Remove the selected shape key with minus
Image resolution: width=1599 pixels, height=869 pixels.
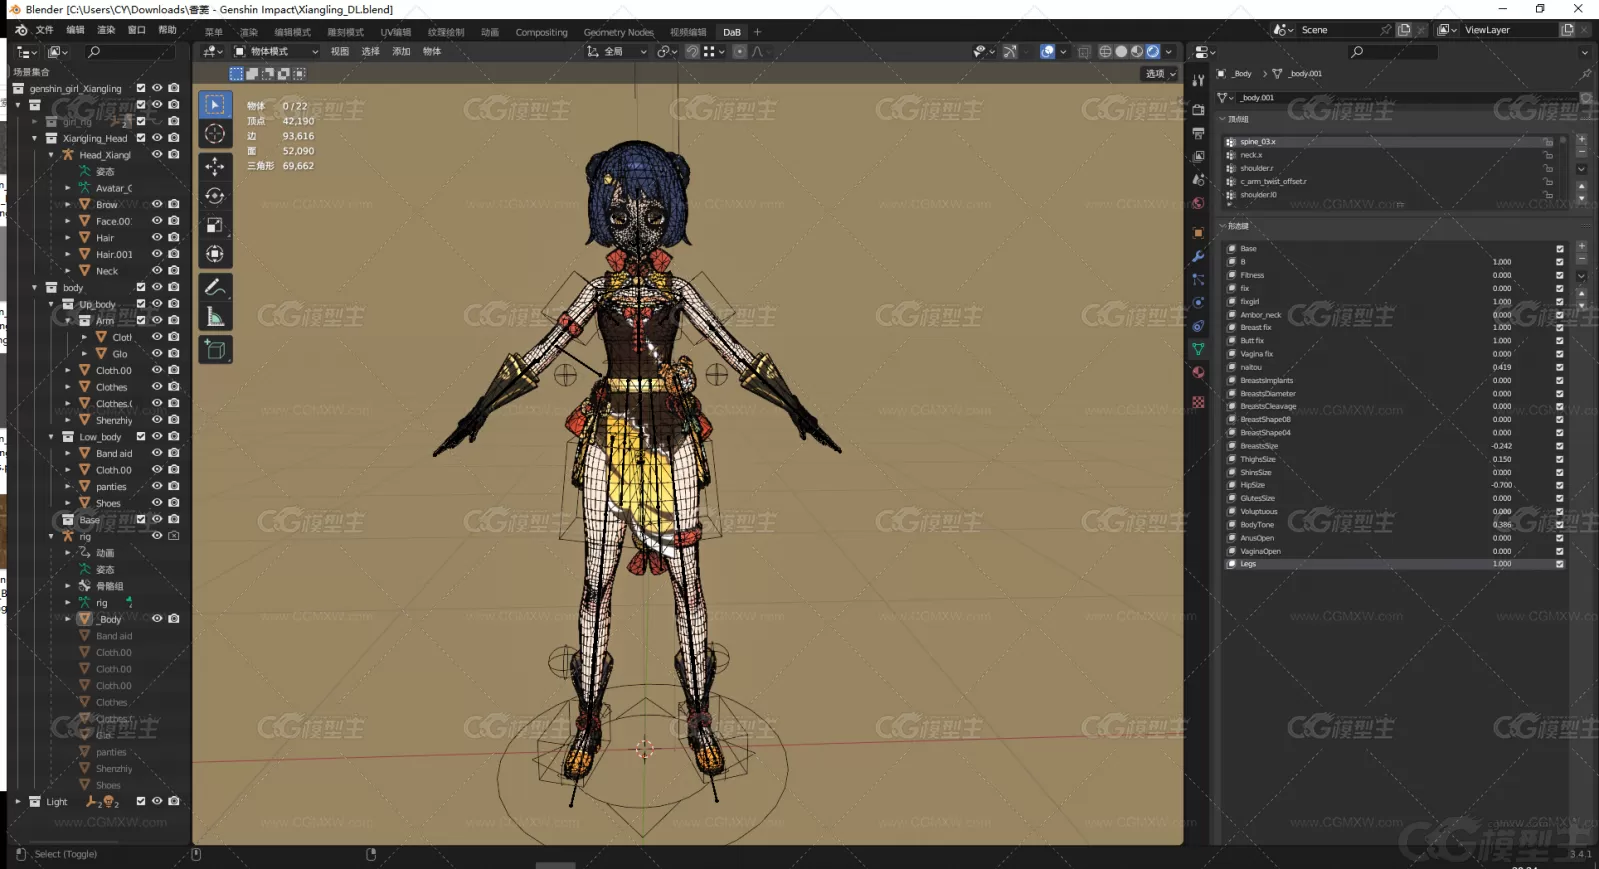(x=1581, y=259)
